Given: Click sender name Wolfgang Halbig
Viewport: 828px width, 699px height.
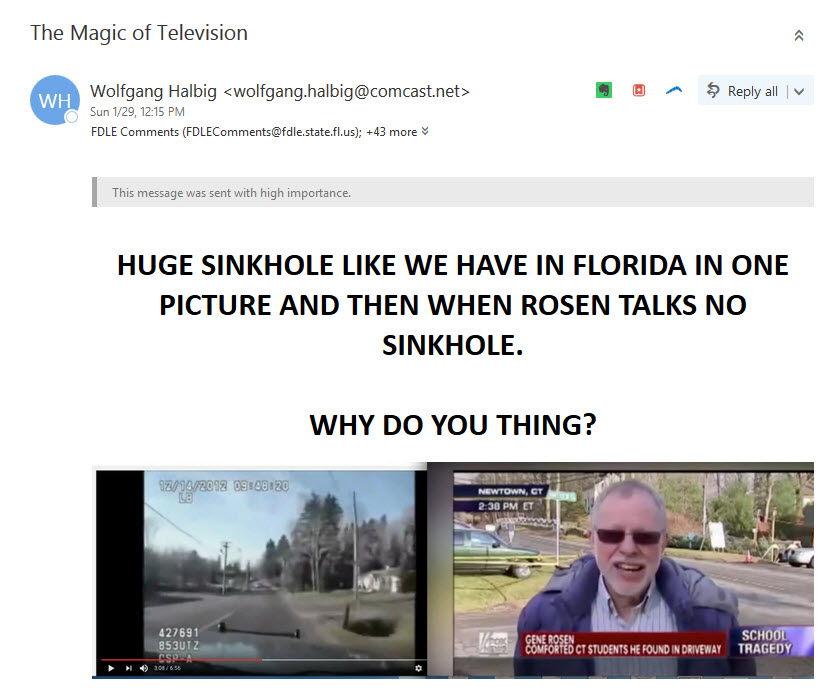Looking at the screenshot, I should point(154,91).
